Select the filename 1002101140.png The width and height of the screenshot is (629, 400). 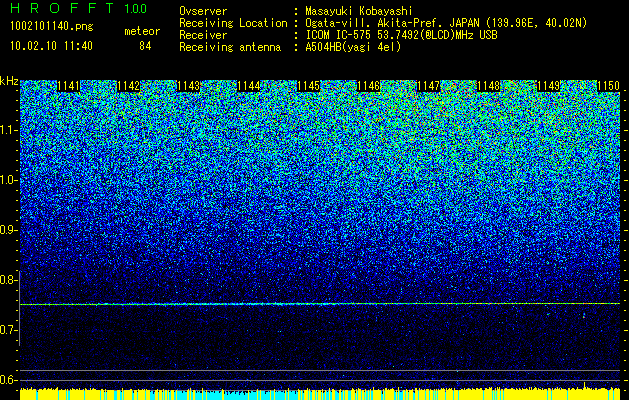click(52, 27)
